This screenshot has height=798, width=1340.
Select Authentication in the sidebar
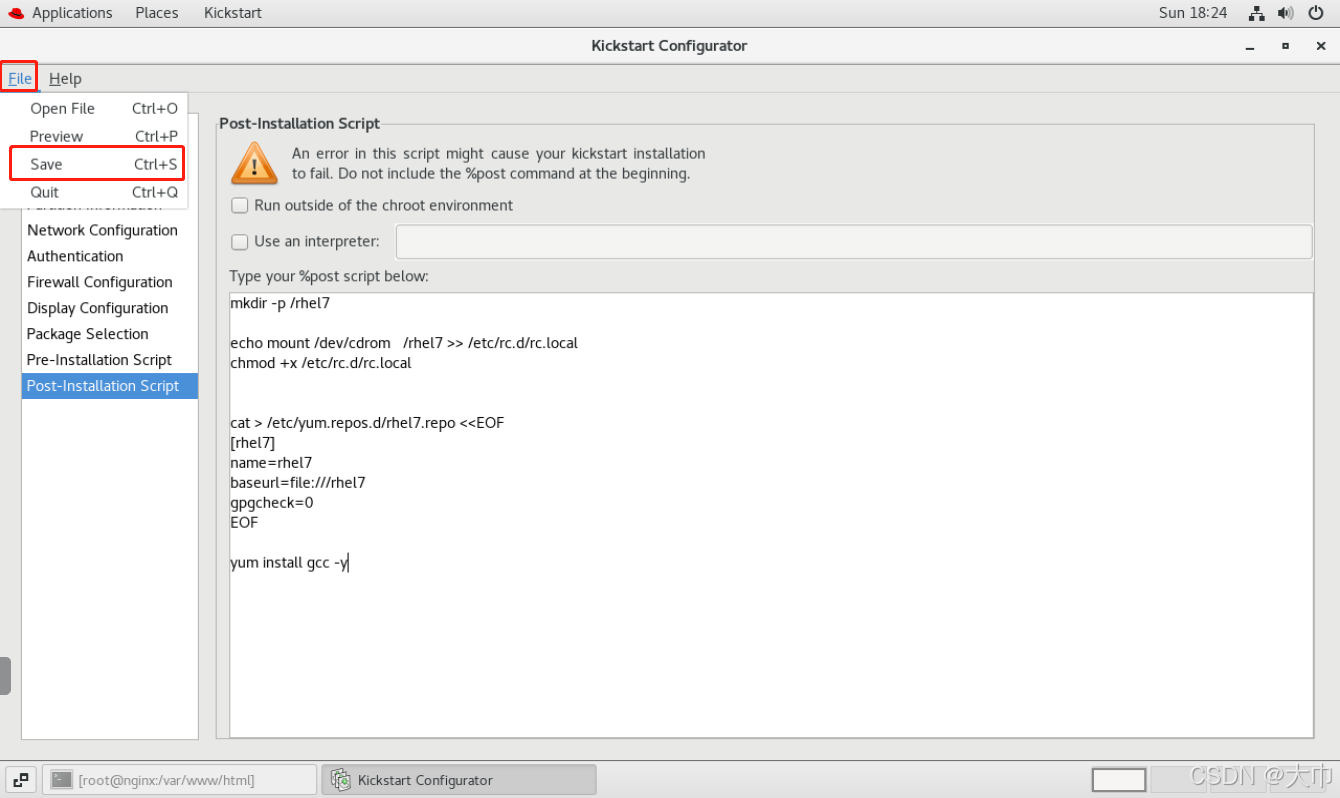[109, 256]
